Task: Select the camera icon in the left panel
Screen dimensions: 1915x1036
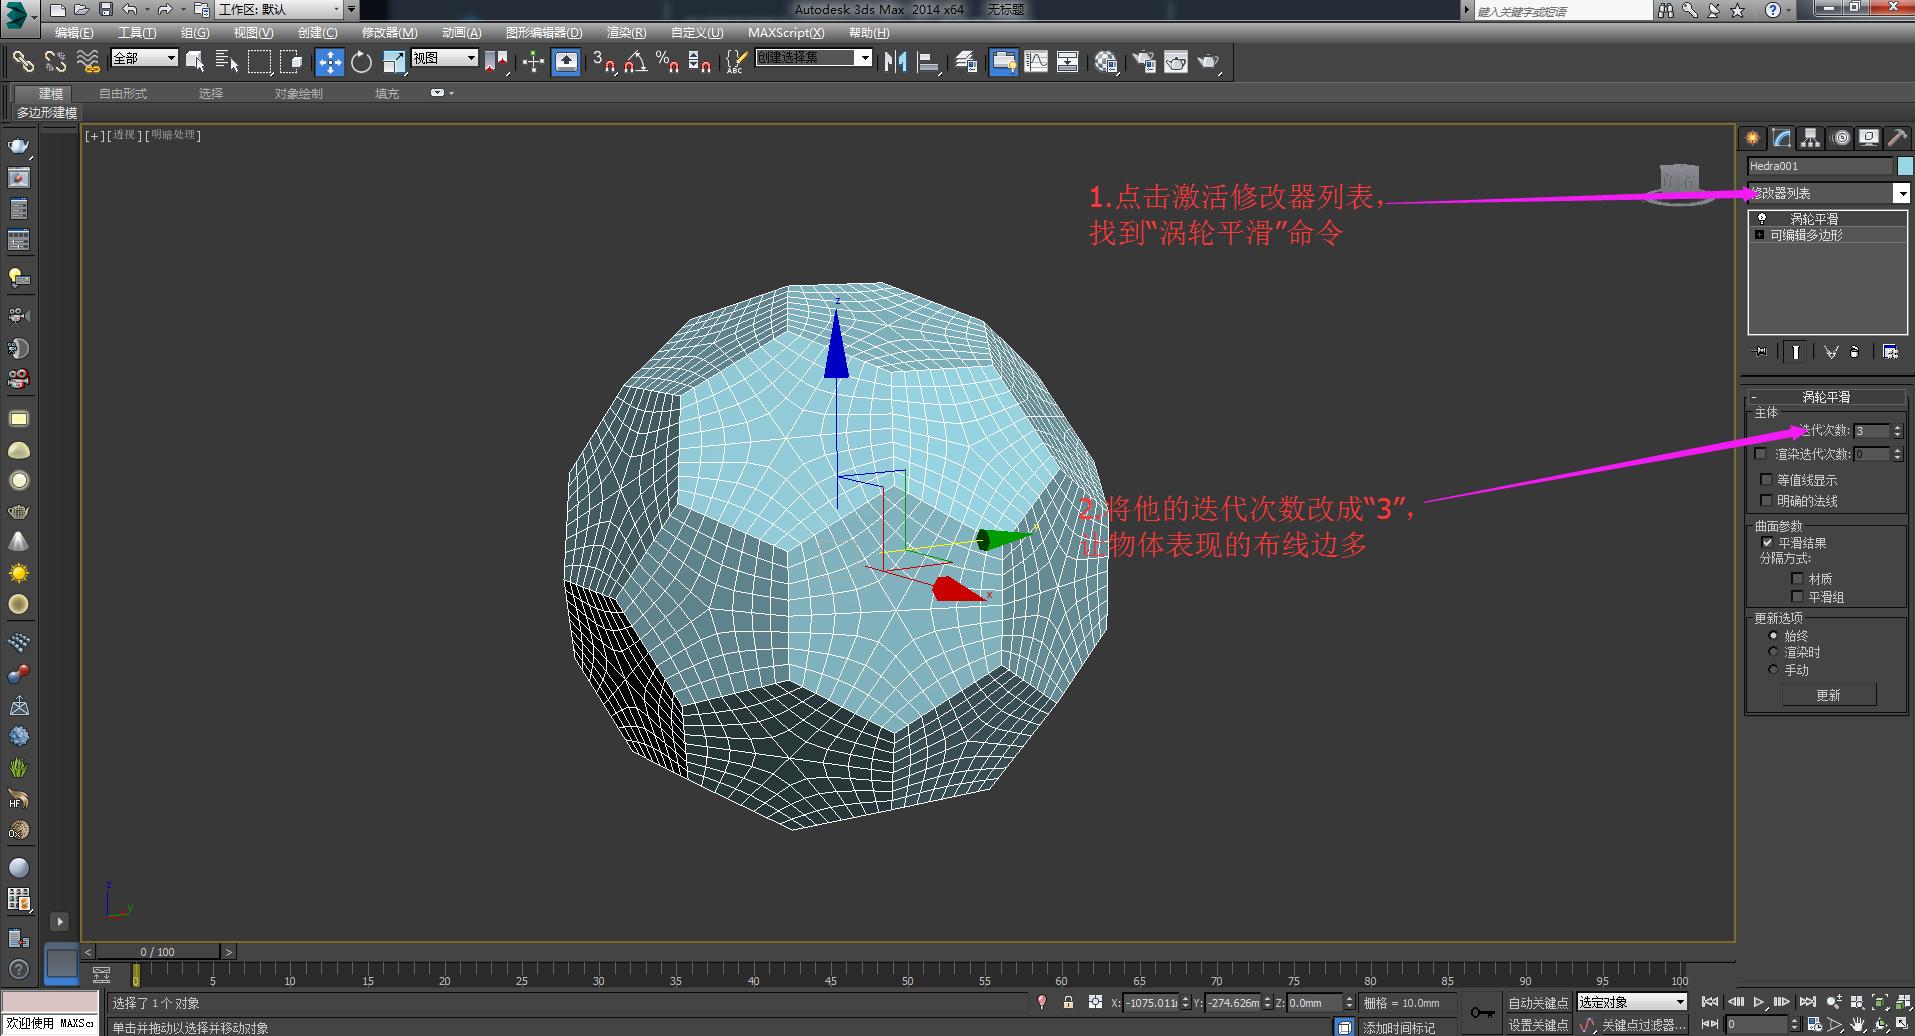Action: (x=19, y=315)
